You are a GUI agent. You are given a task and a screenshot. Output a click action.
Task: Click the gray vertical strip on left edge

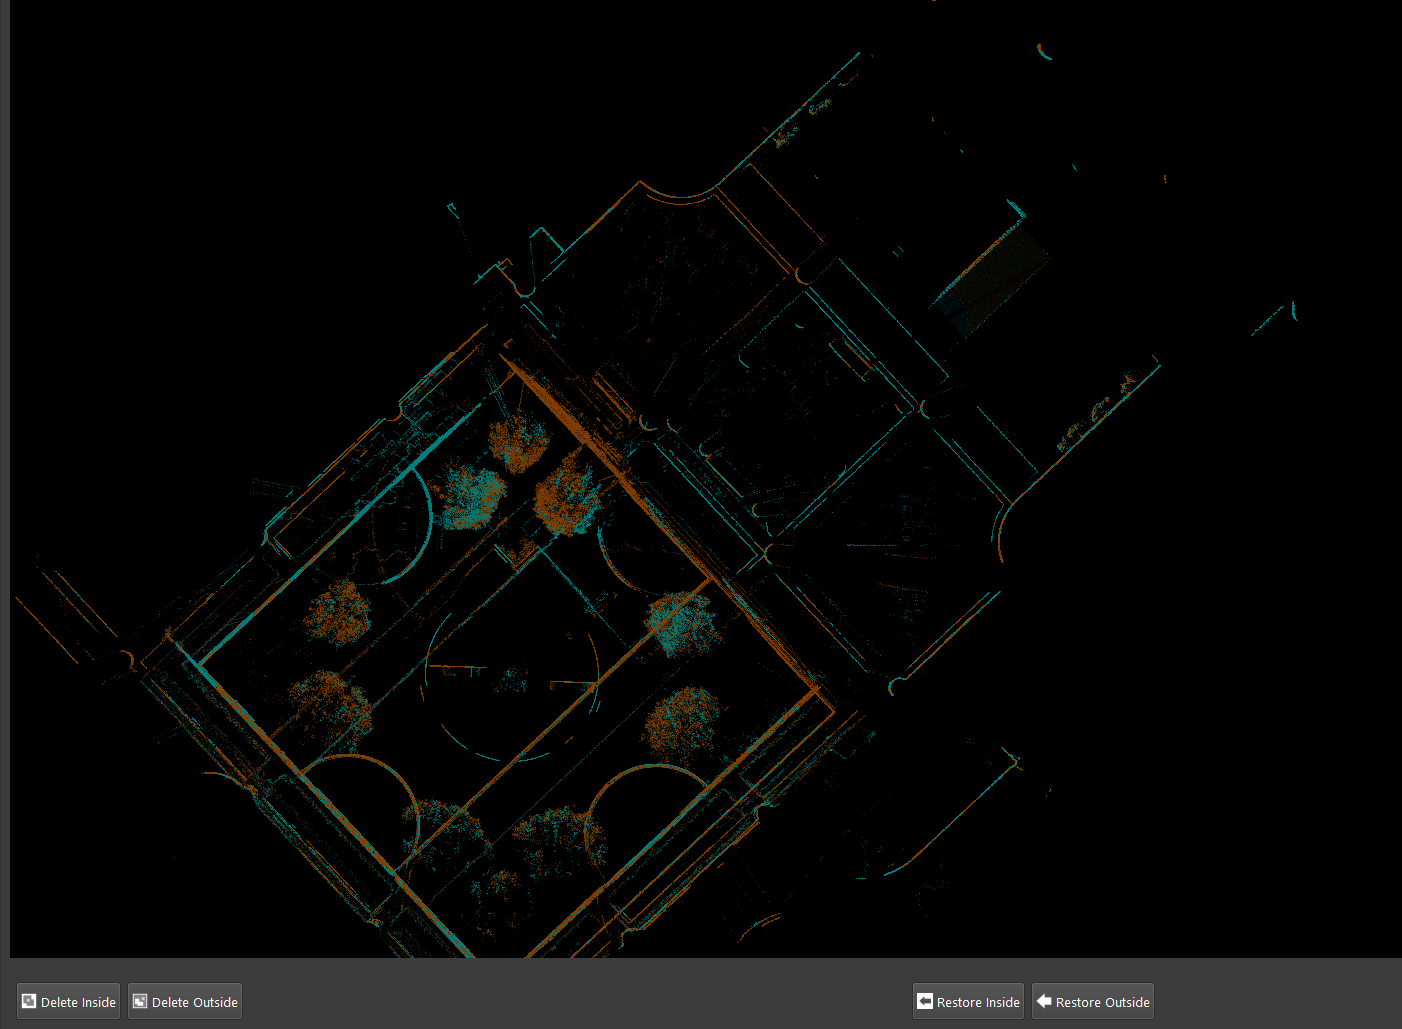click(4, 480)
